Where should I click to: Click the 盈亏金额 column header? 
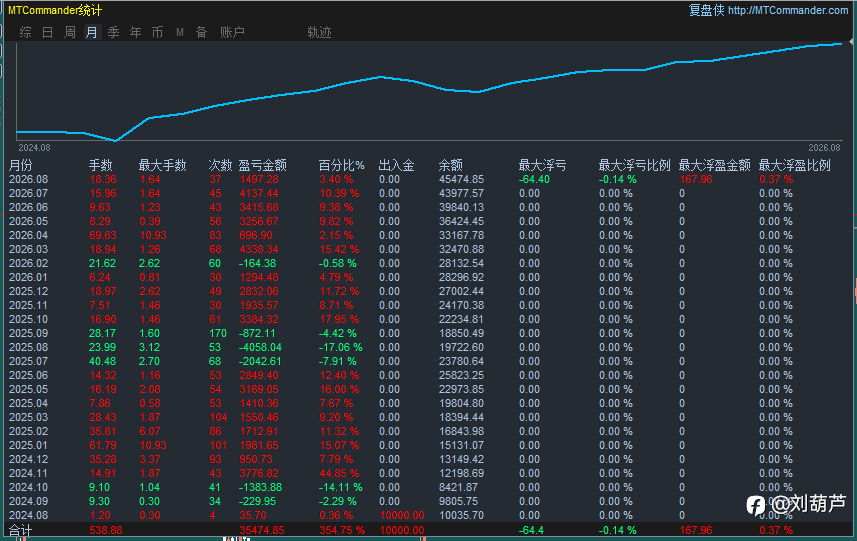point(262,165)
